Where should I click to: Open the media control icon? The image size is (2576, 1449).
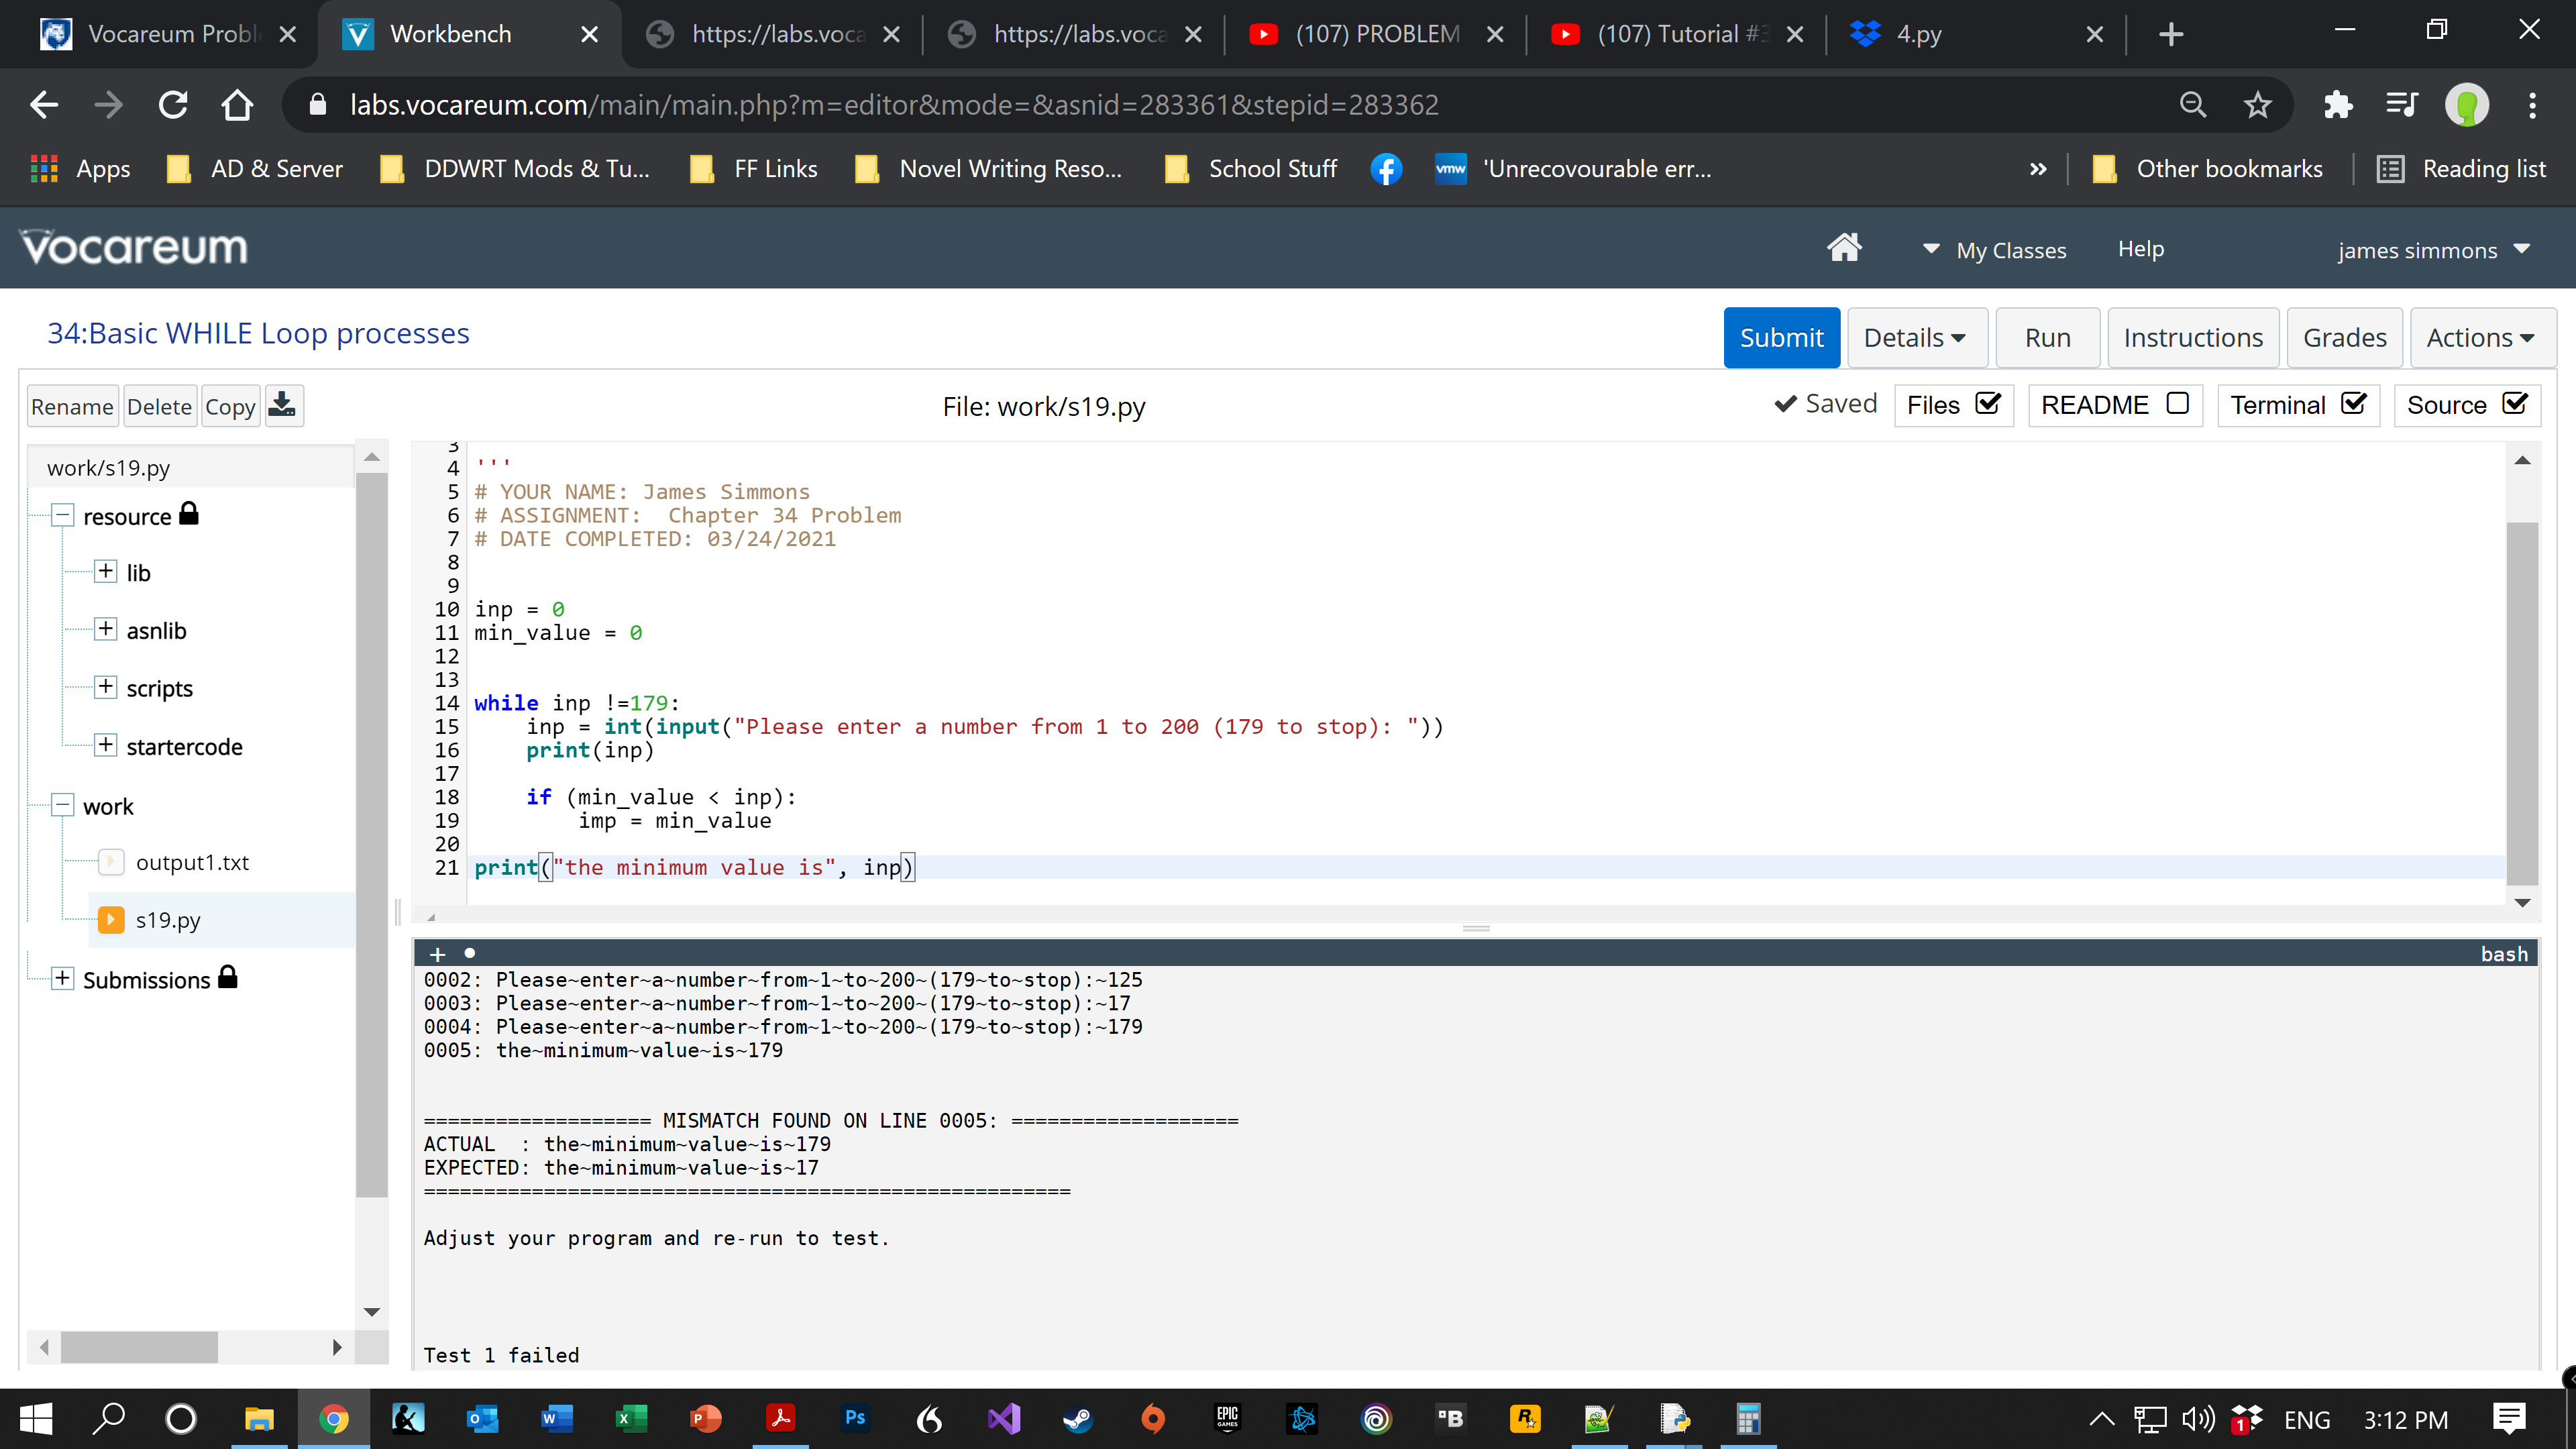click(2401, 105)
